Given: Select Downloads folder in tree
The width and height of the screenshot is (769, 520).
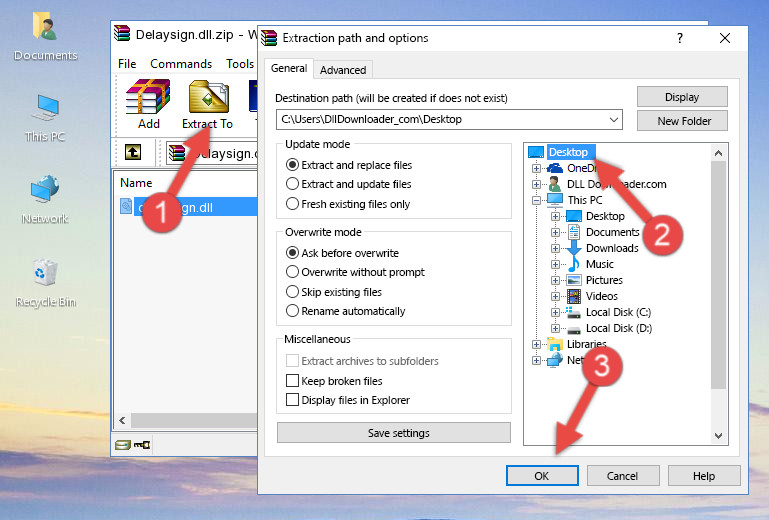Looking at the screenshot, I should click(612, 248).
